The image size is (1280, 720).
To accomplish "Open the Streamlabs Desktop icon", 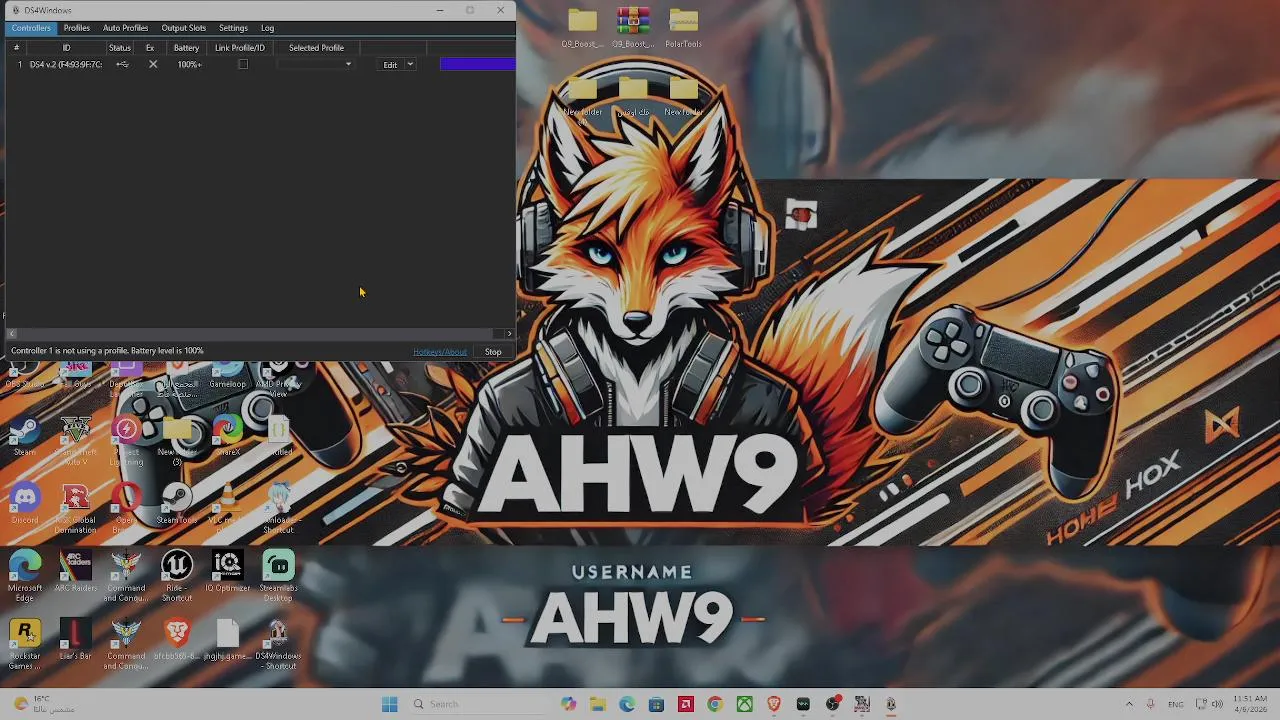I will 279,576.
